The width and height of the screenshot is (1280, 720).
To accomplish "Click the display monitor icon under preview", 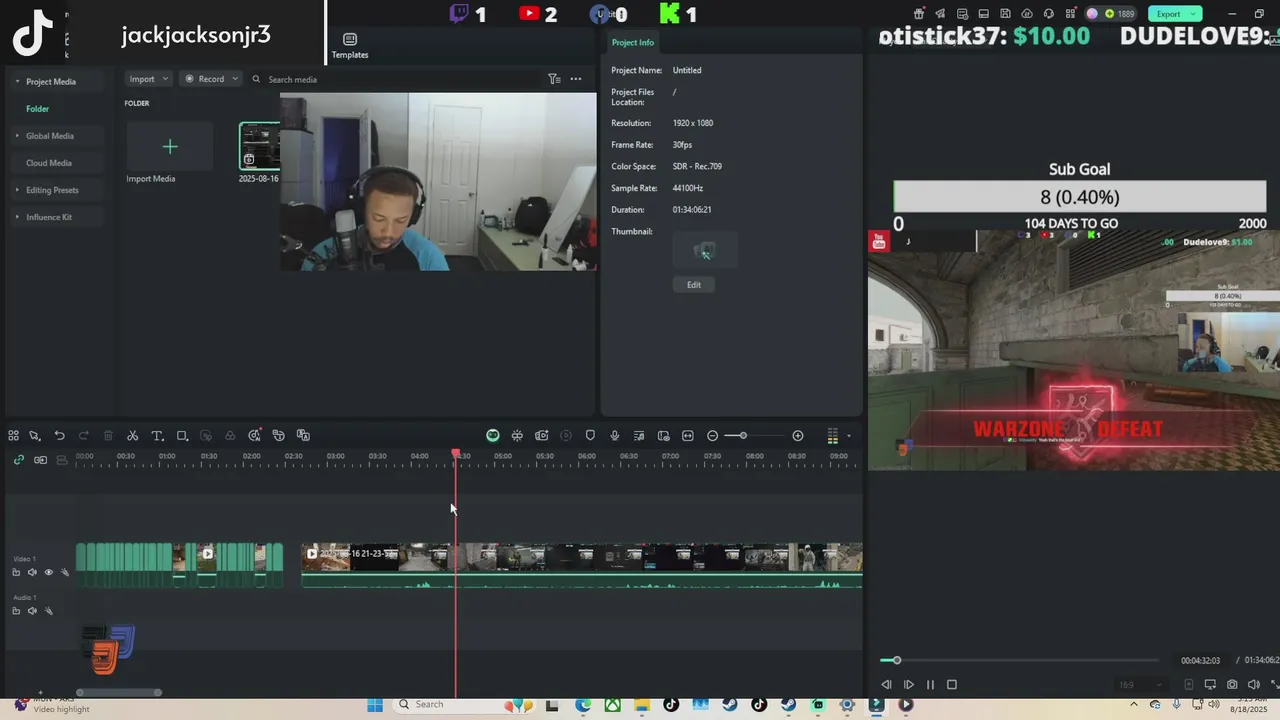I will point(1210,685).
